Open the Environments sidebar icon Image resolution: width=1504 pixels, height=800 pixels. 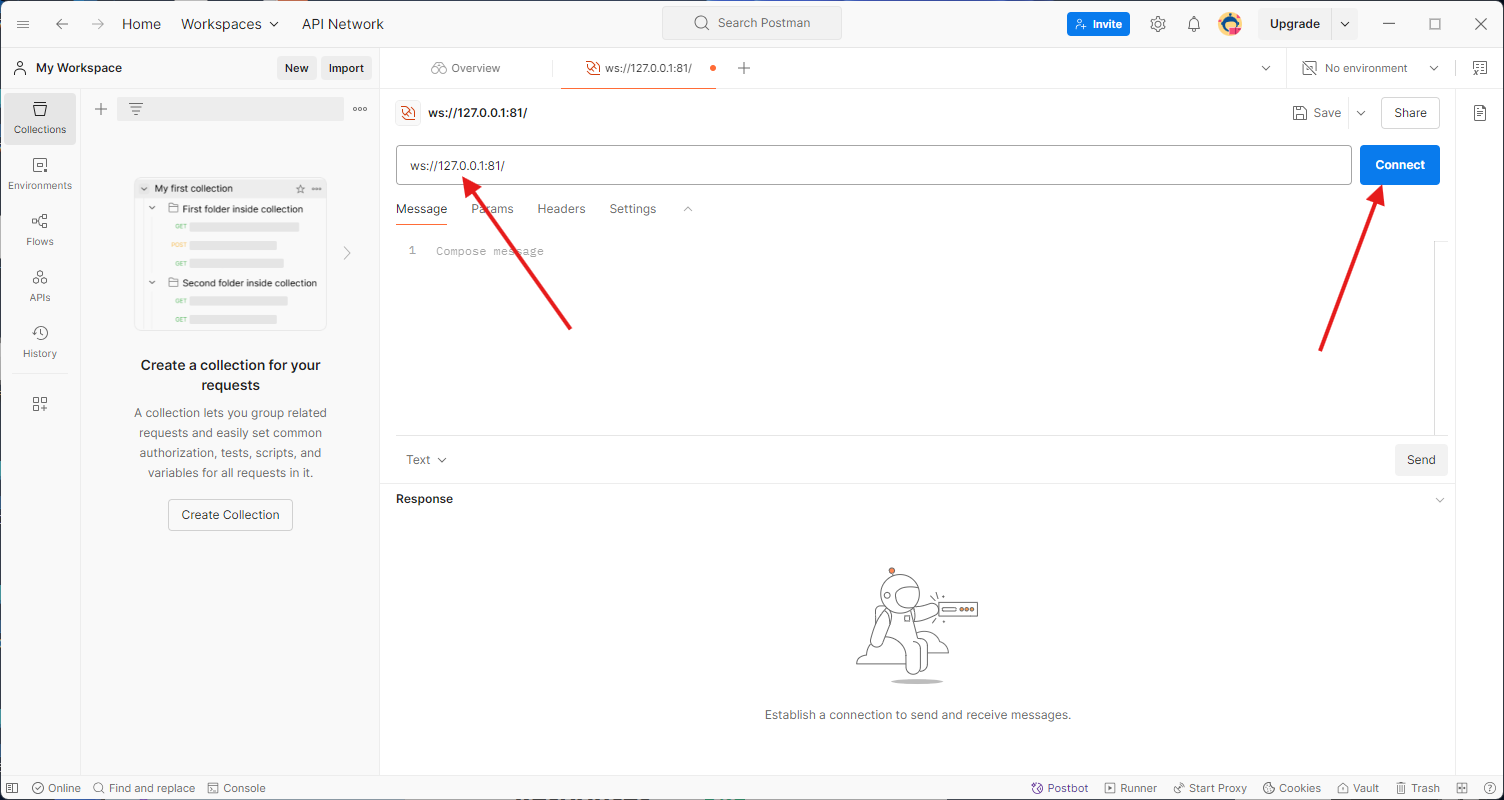coord(40,174)
